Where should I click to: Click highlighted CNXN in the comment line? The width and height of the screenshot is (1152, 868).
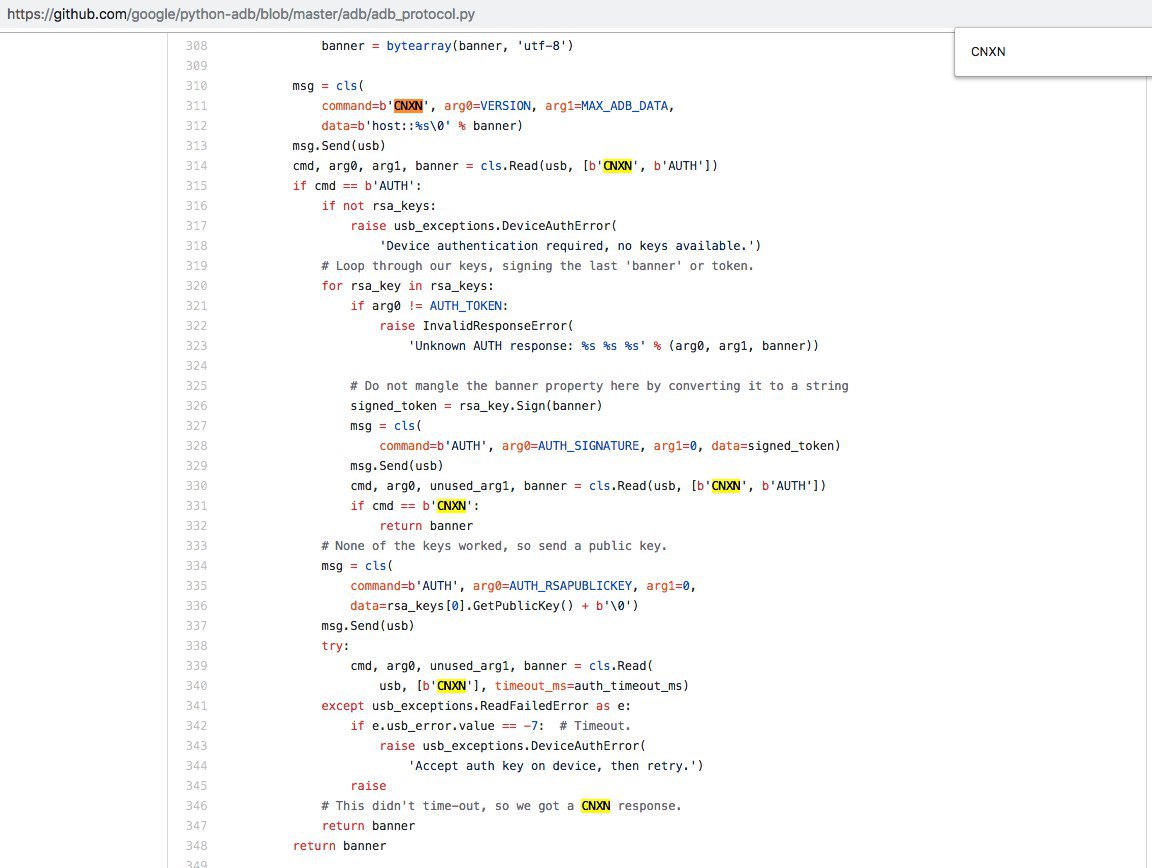coord(595,806)
